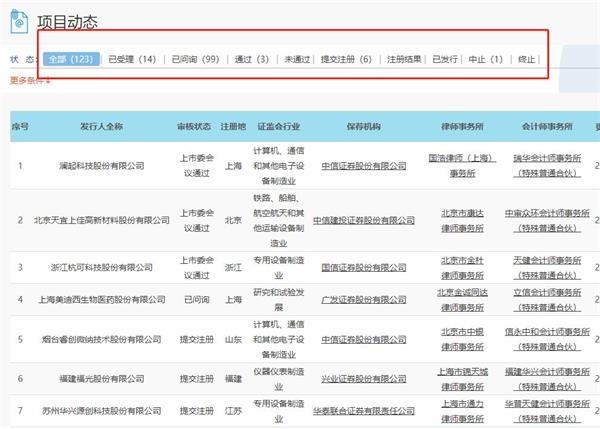Viewport: 600px width, 429px height.
Task: Click 已问询 status cell in row 4
Action: pos(197,299)
